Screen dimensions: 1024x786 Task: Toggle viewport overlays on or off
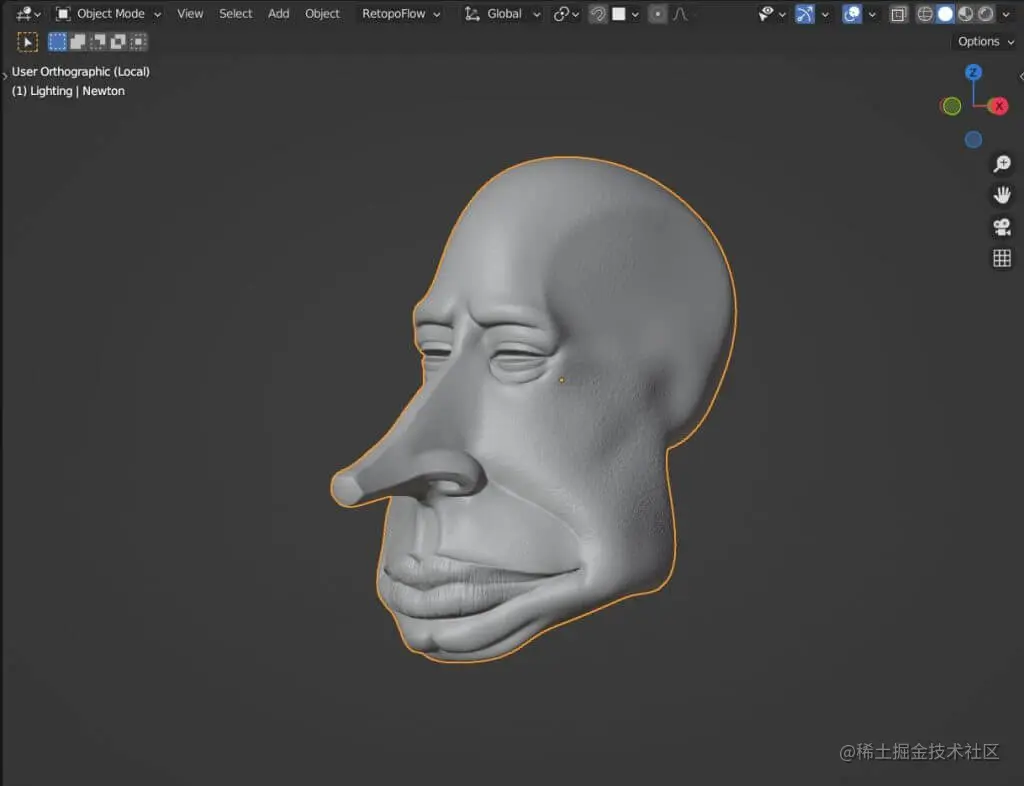pyautogui.click(x=852, y=14)
